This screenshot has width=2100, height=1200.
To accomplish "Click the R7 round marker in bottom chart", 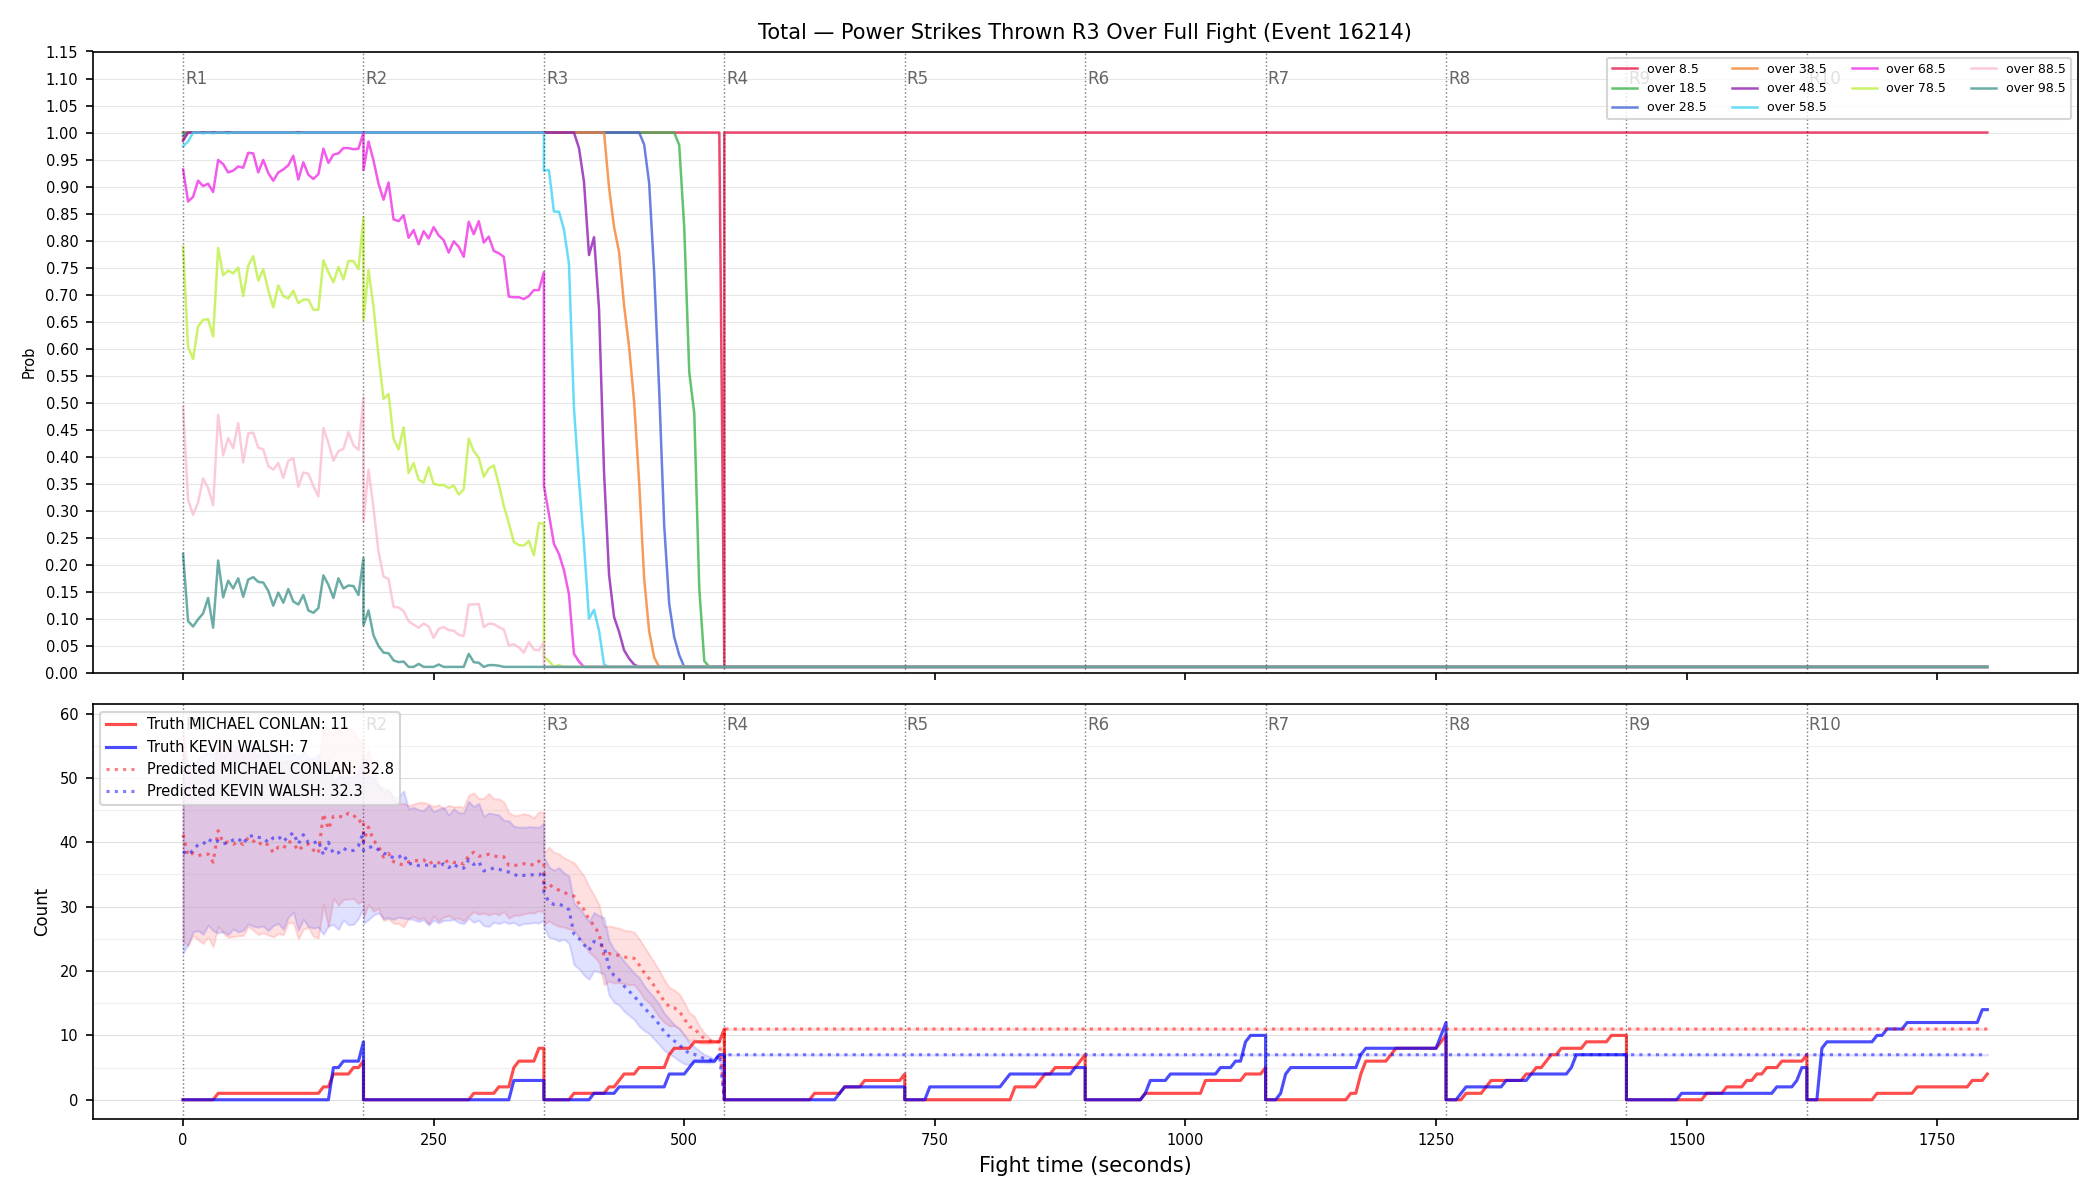I will pos(1278,724).
